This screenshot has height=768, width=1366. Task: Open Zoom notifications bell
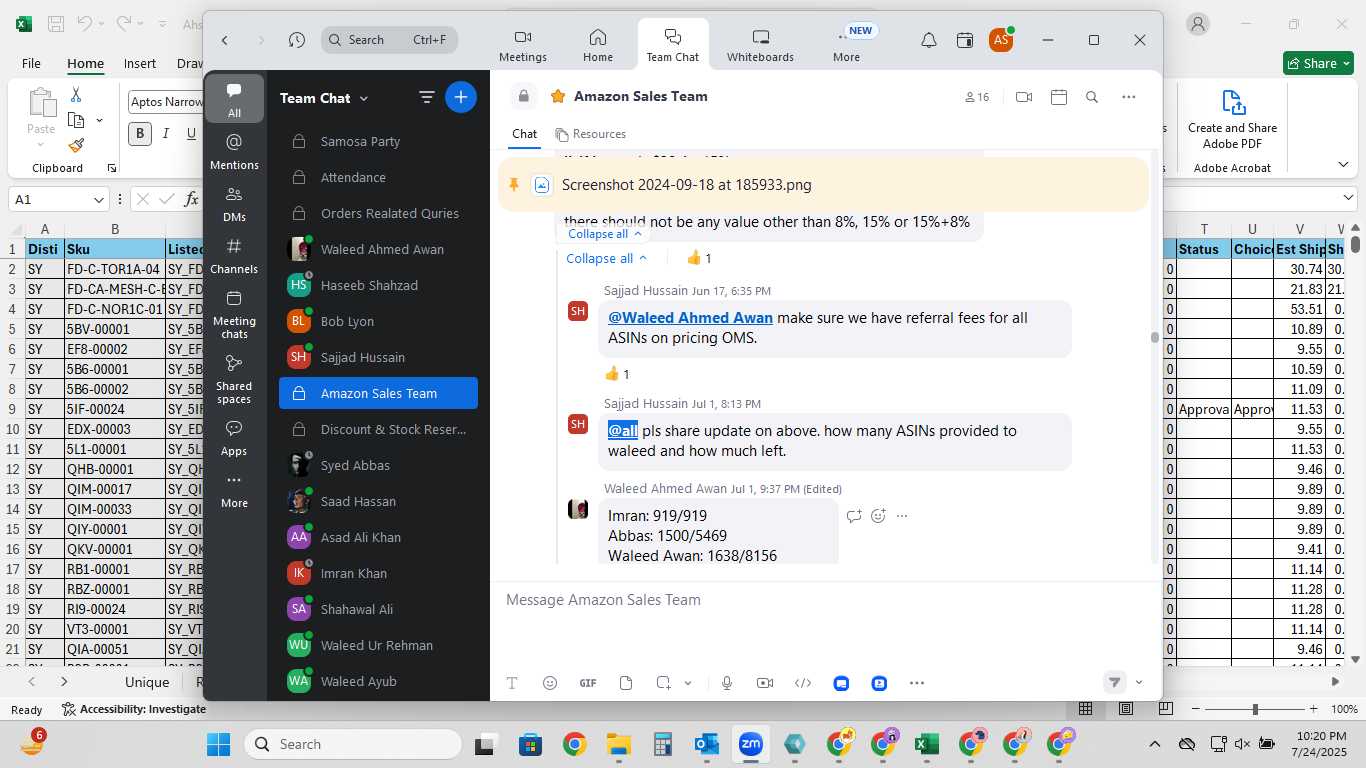pyautogui.click(x=929, y=40)
